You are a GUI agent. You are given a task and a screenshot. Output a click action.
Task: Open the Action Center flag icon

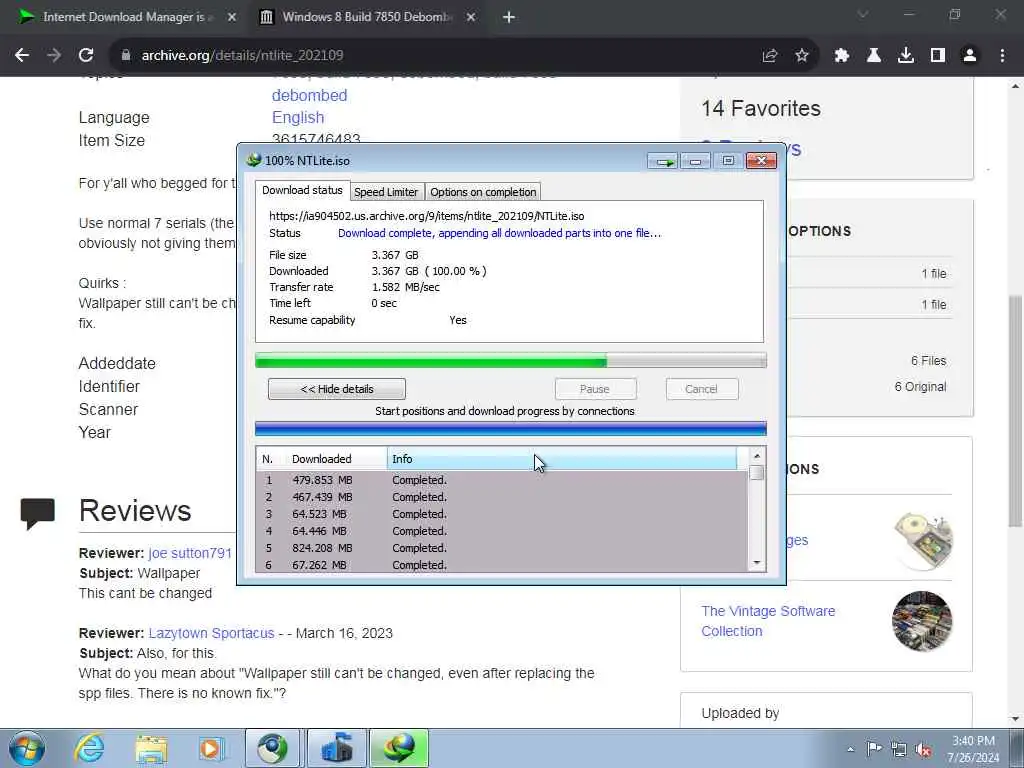point(874,748)
